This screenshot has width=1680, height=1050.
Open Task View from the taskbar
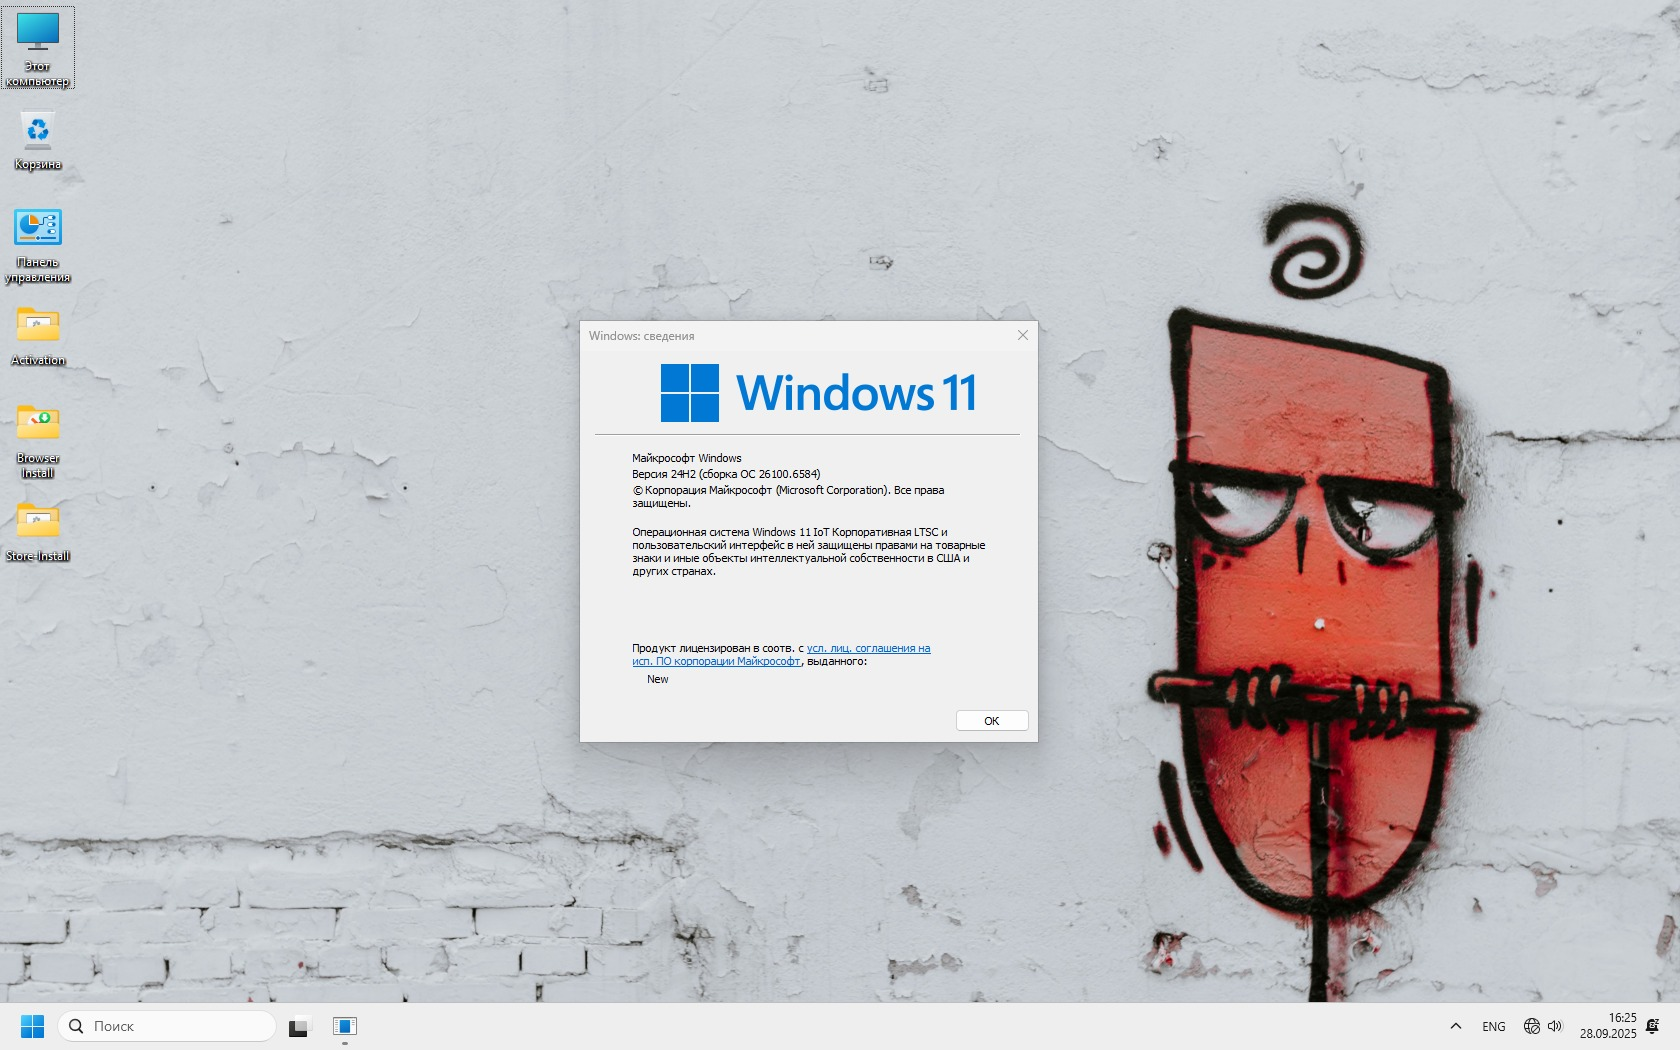[x=299, y=1026]
